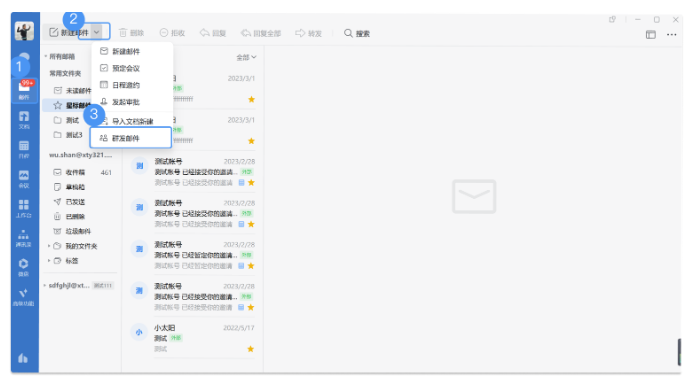Unstar the 已经暂定你的邀请 email

pos(251,266)
